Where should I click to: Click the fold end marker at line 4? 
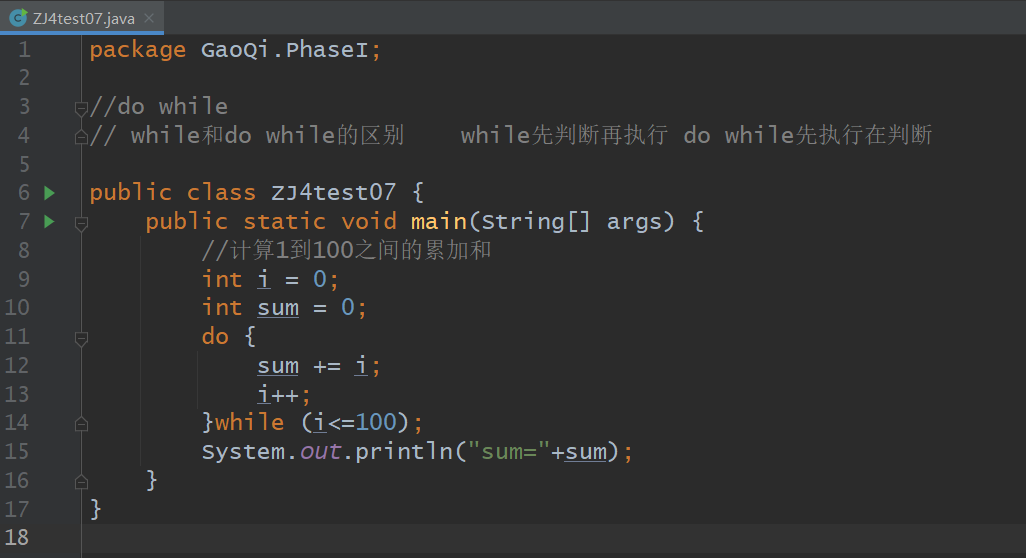(81, 135)
